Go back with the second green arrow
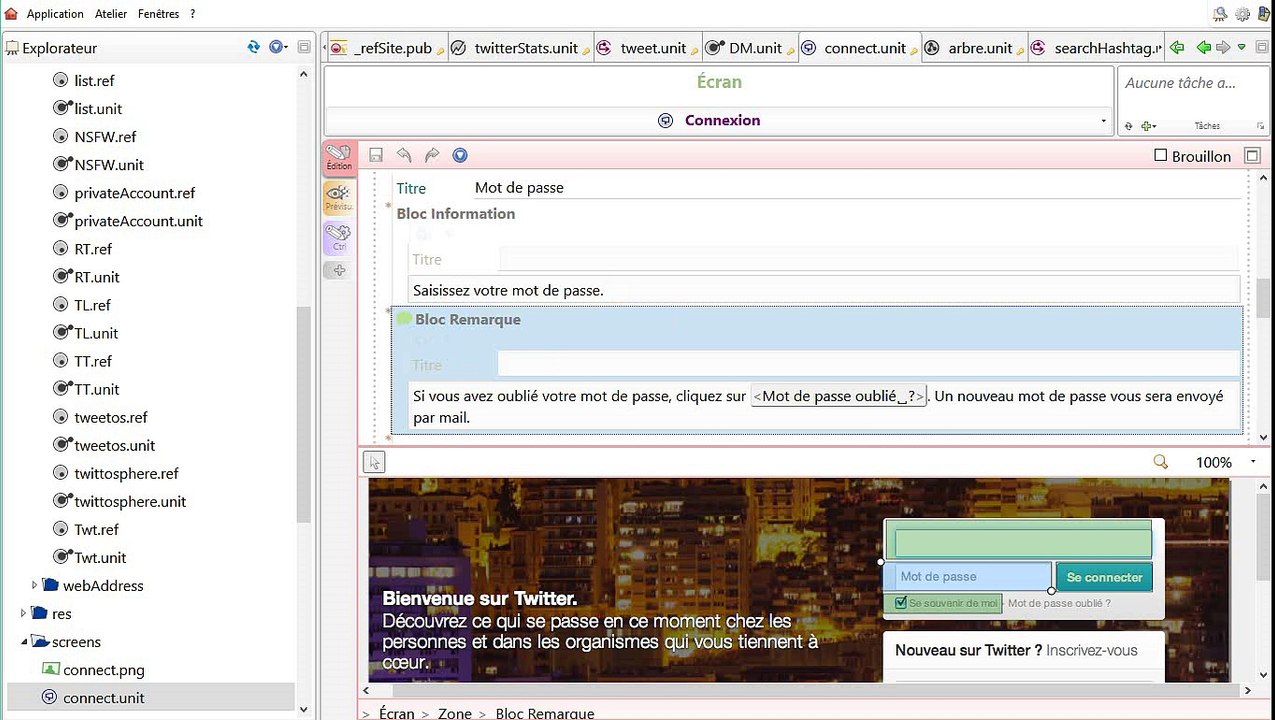1275x720 pixels. (x=1204, y=47)
